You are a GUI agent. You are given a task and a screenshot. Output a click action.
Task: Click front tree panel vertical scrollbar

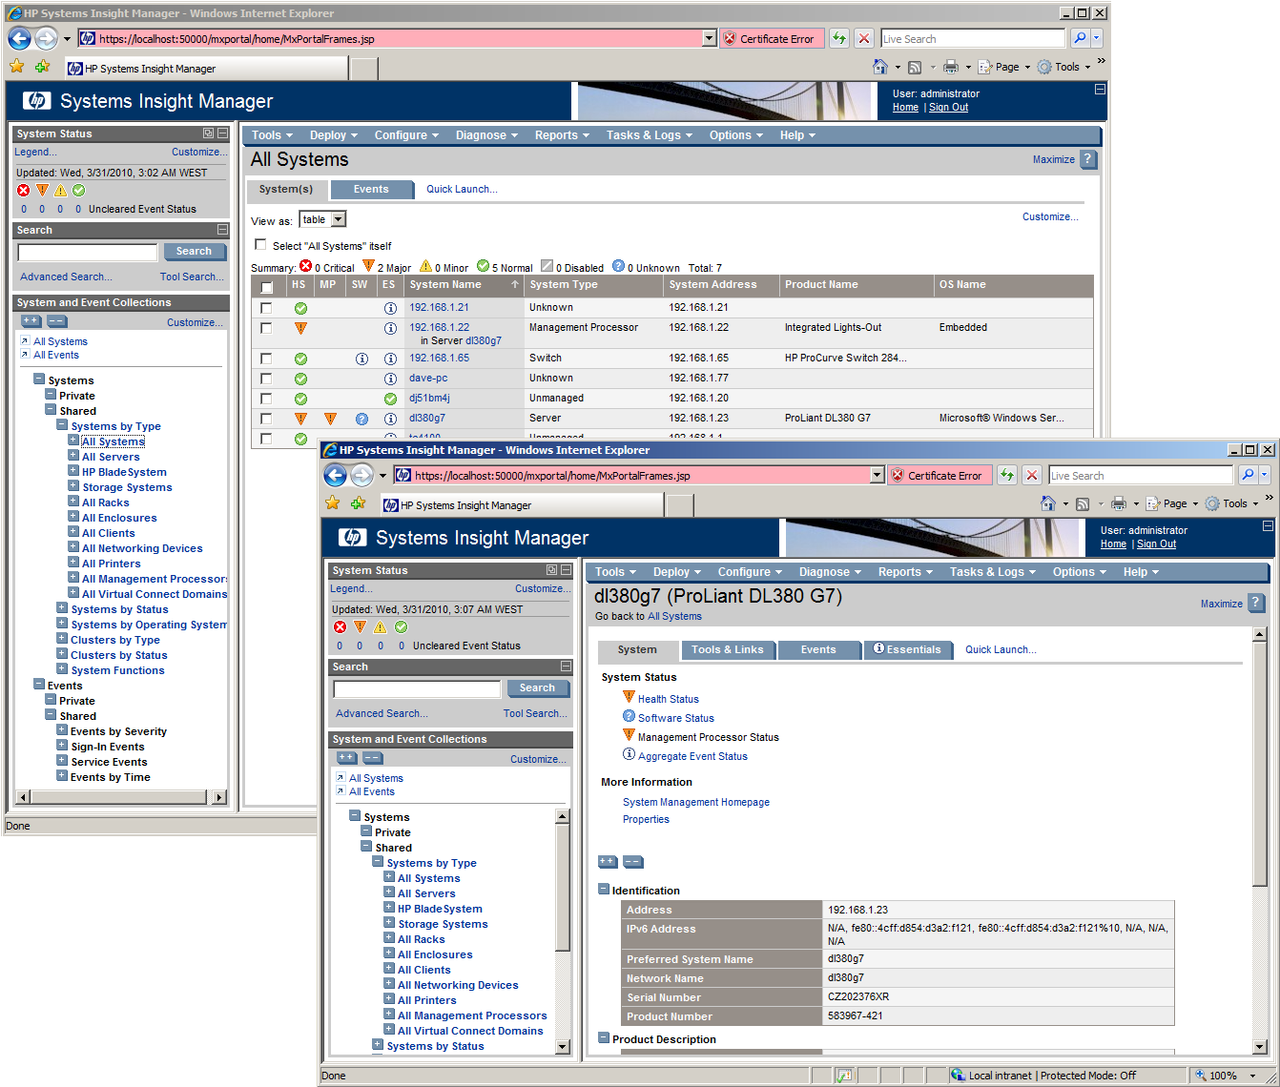562,932
